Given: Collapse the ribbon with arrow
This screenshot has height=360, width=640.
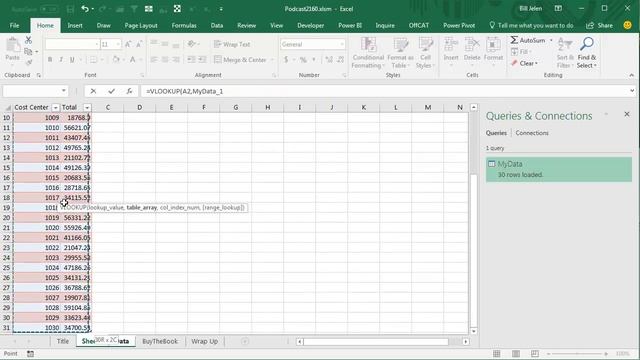Looking at the screenshot, I should (631, 75).
